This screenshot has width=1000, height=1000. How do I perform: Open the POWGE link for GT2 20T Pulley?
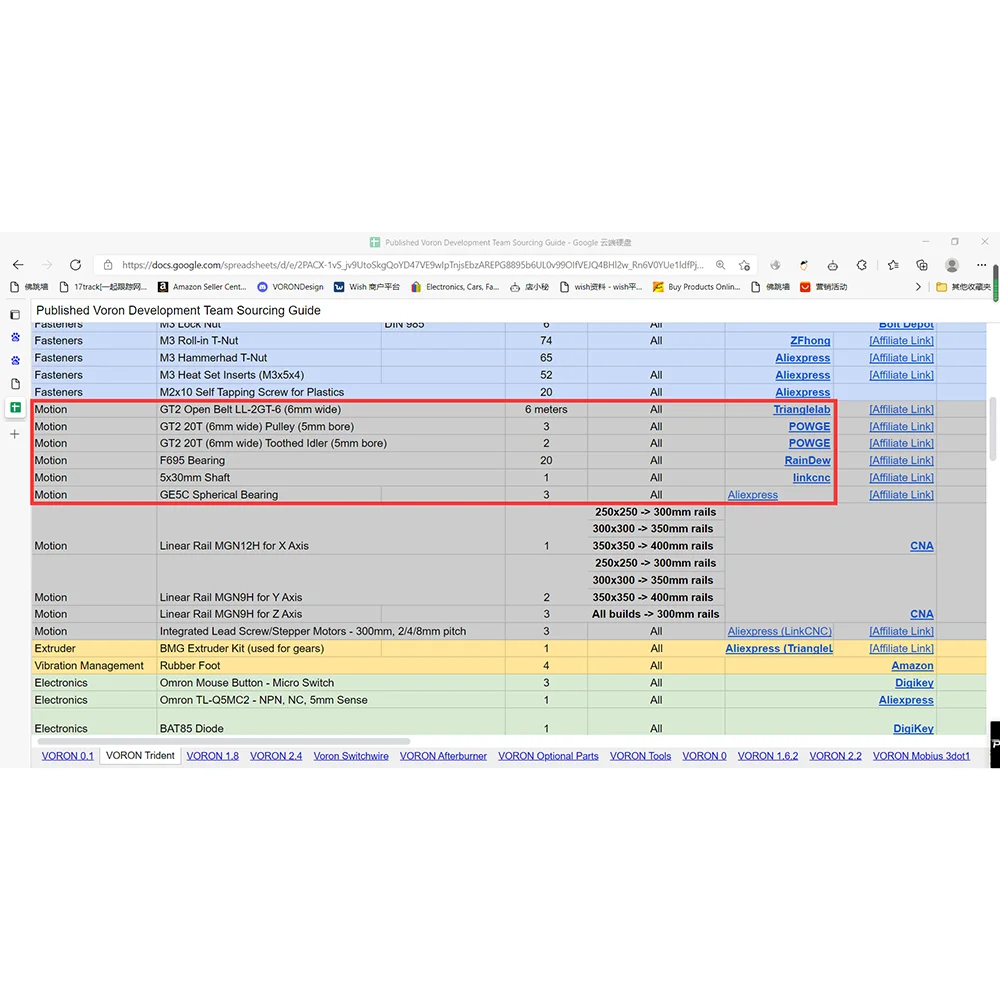(809, 427)
